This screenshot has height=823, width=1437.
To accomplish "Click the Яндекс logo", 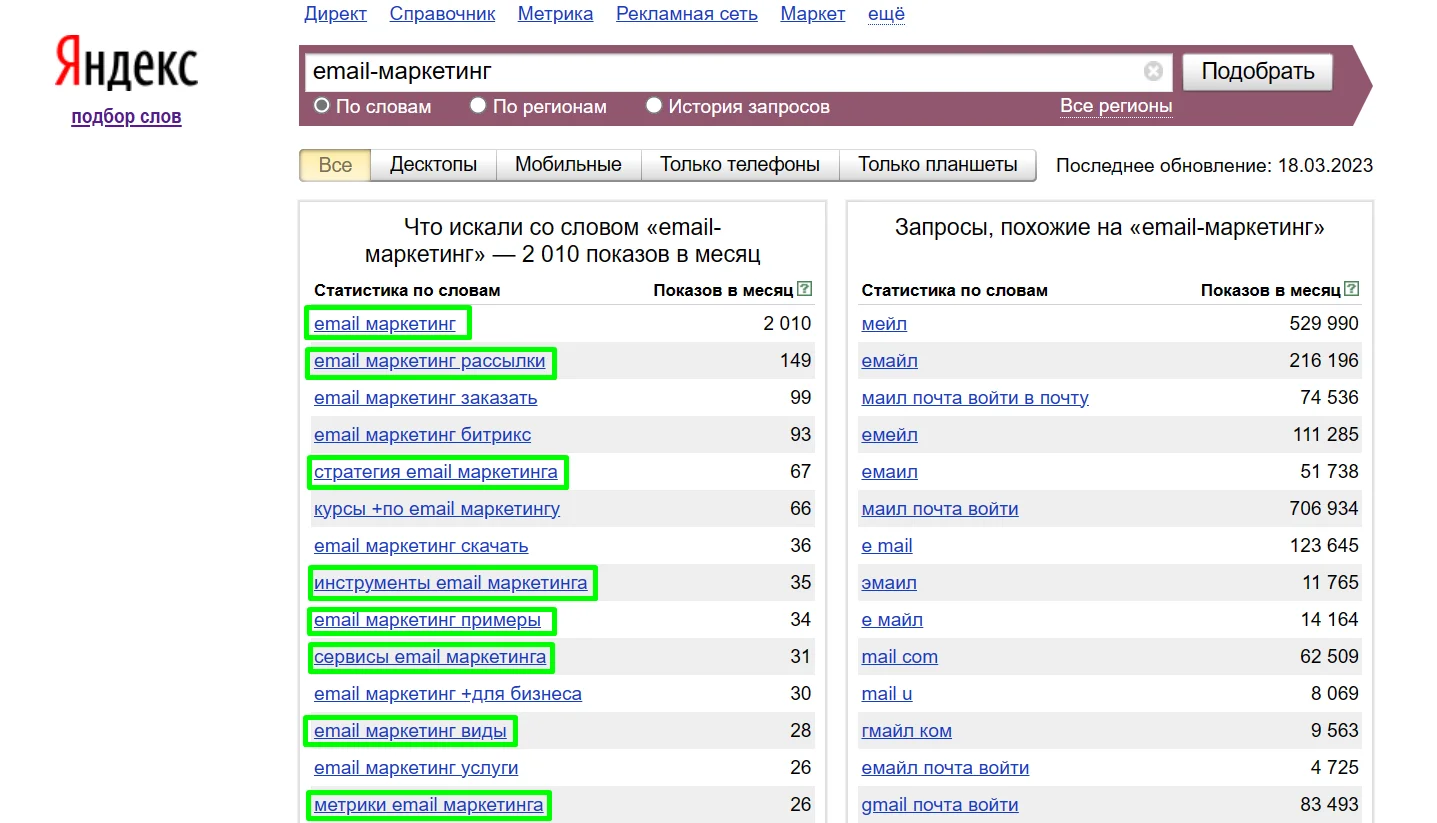I will coord(126,64).
